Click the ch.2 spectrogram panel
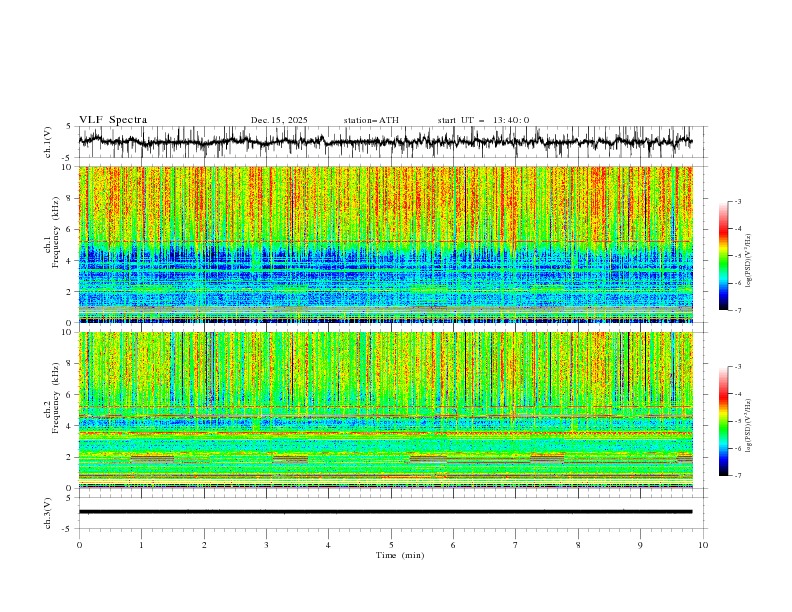Screen dimensions: 792x612 (385, 410)
